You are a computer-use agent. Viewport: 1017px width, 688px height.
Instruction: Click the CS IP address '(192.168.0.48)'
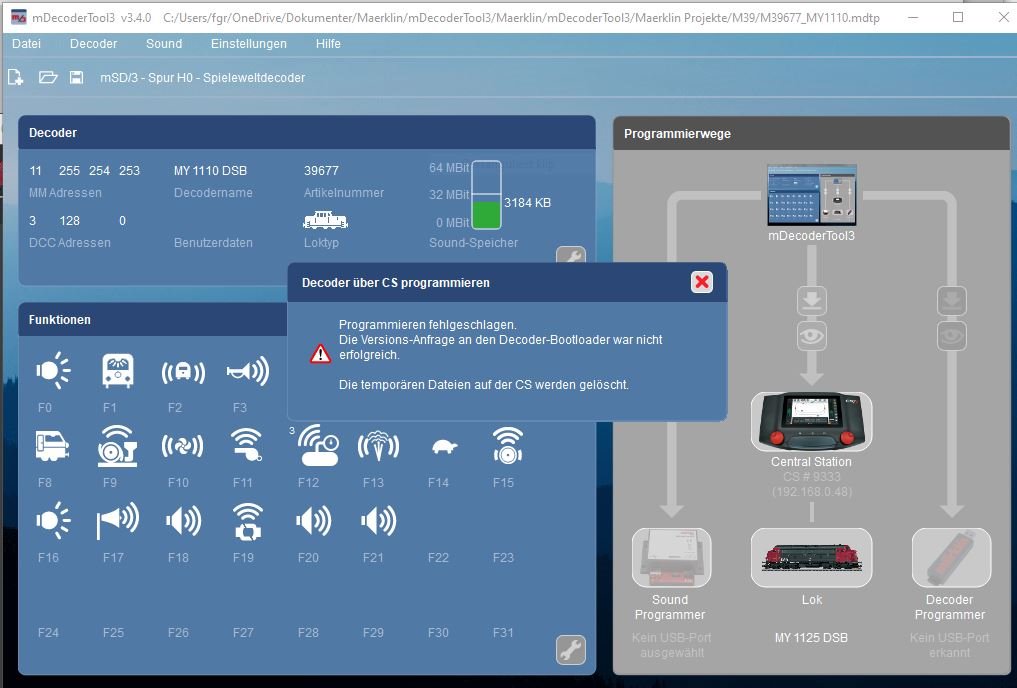[811, 492]
